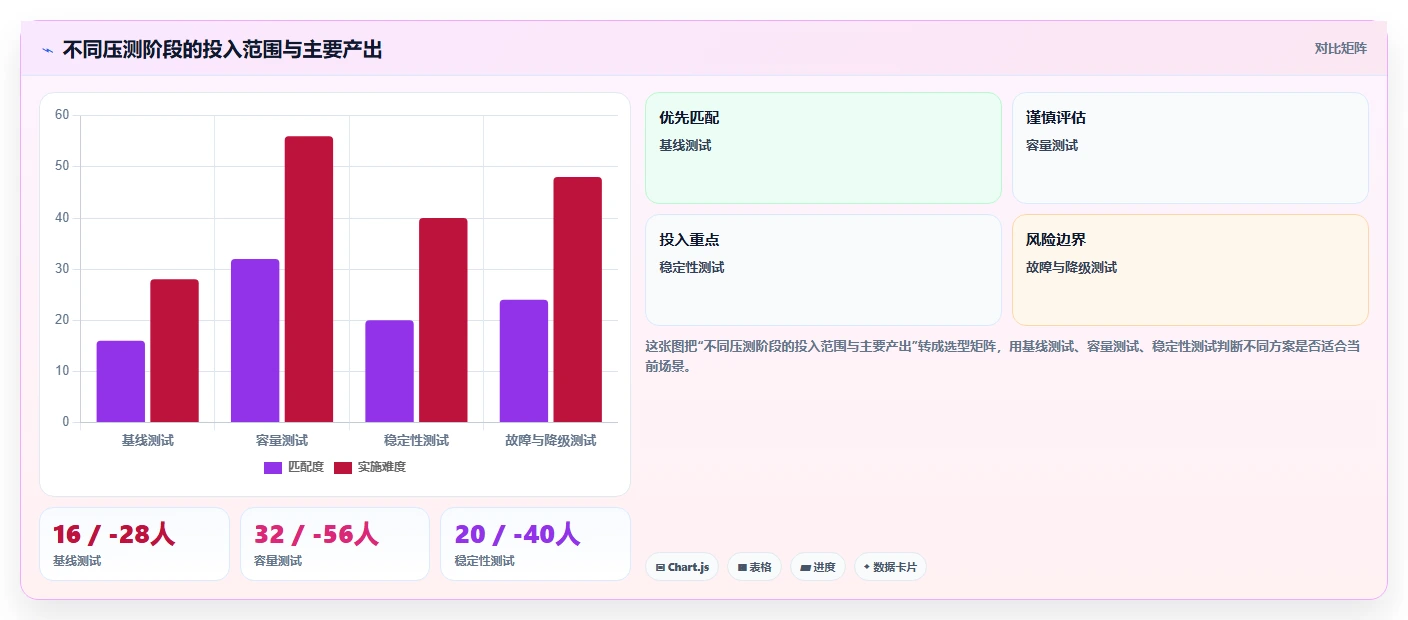Select the 优先匹配 card
1408x620 pixels.
click(823, 148)
